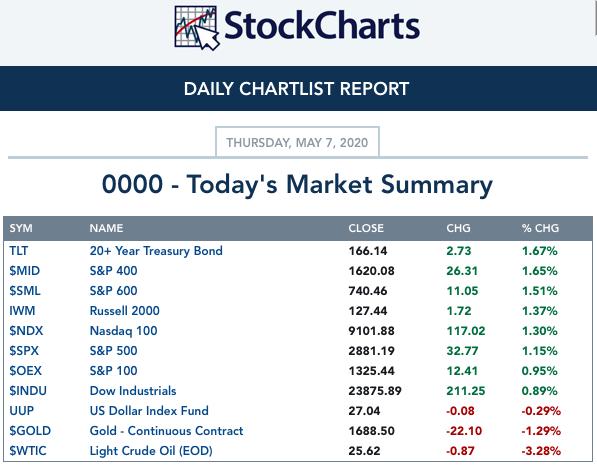
Task: Sort by the CLOSE column header
Action: (366, 228)
